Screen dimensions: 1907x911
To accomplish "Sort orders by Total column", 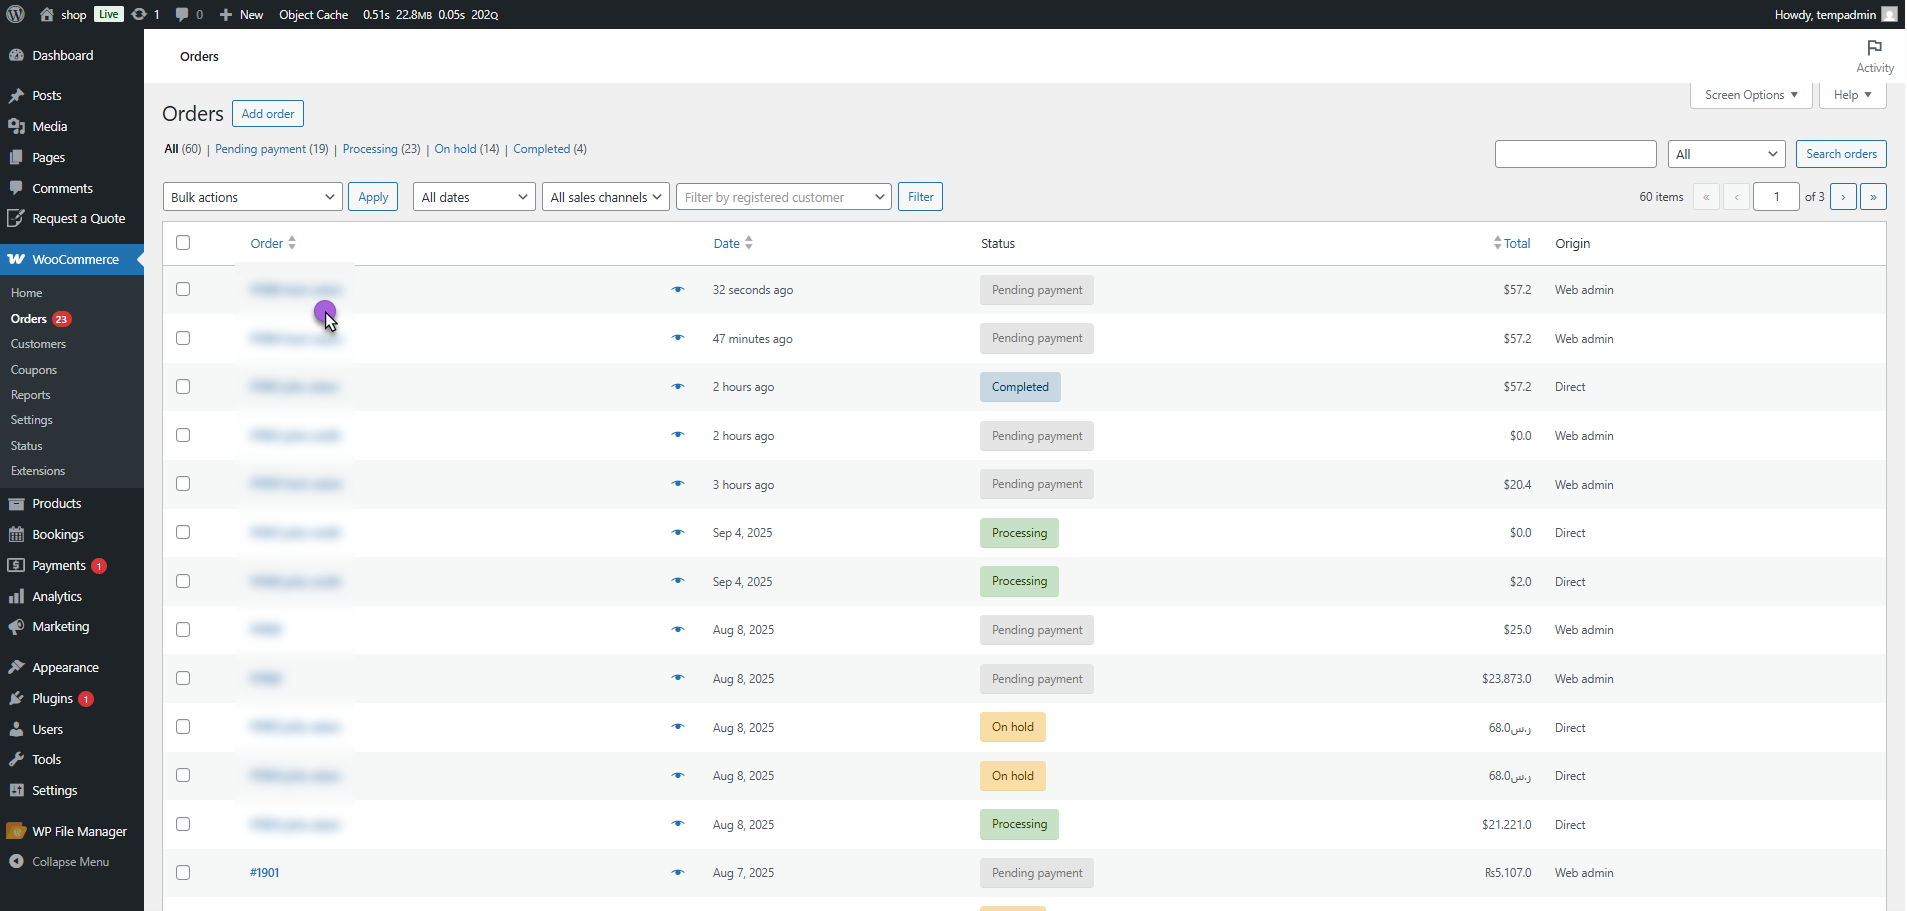I will [x=1516, y=243].
